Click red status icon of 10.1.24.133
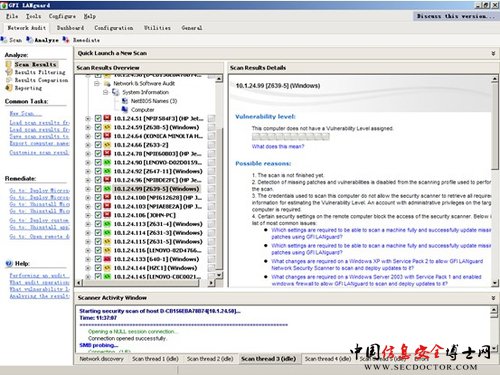This screenshot has height=375, width=500. (x=107, y=259)
